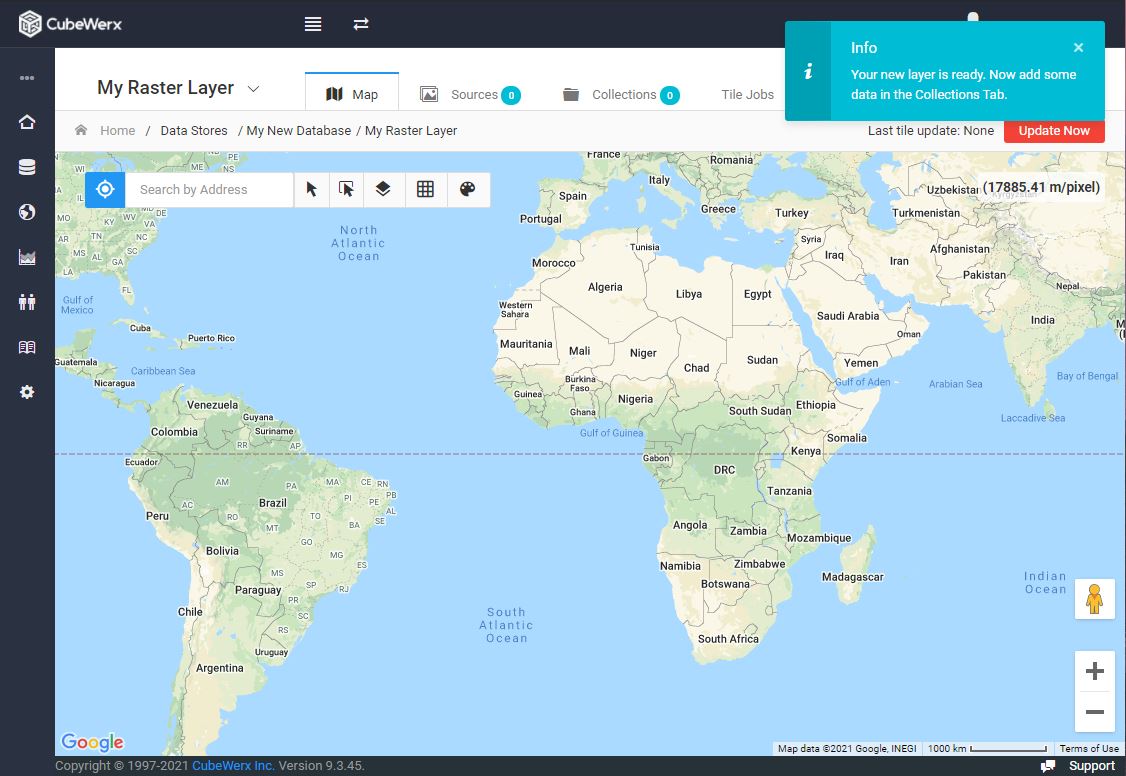Click the CubeWerx logo
The height and width of the screenshot is (776, 1126).
point(70,24)
